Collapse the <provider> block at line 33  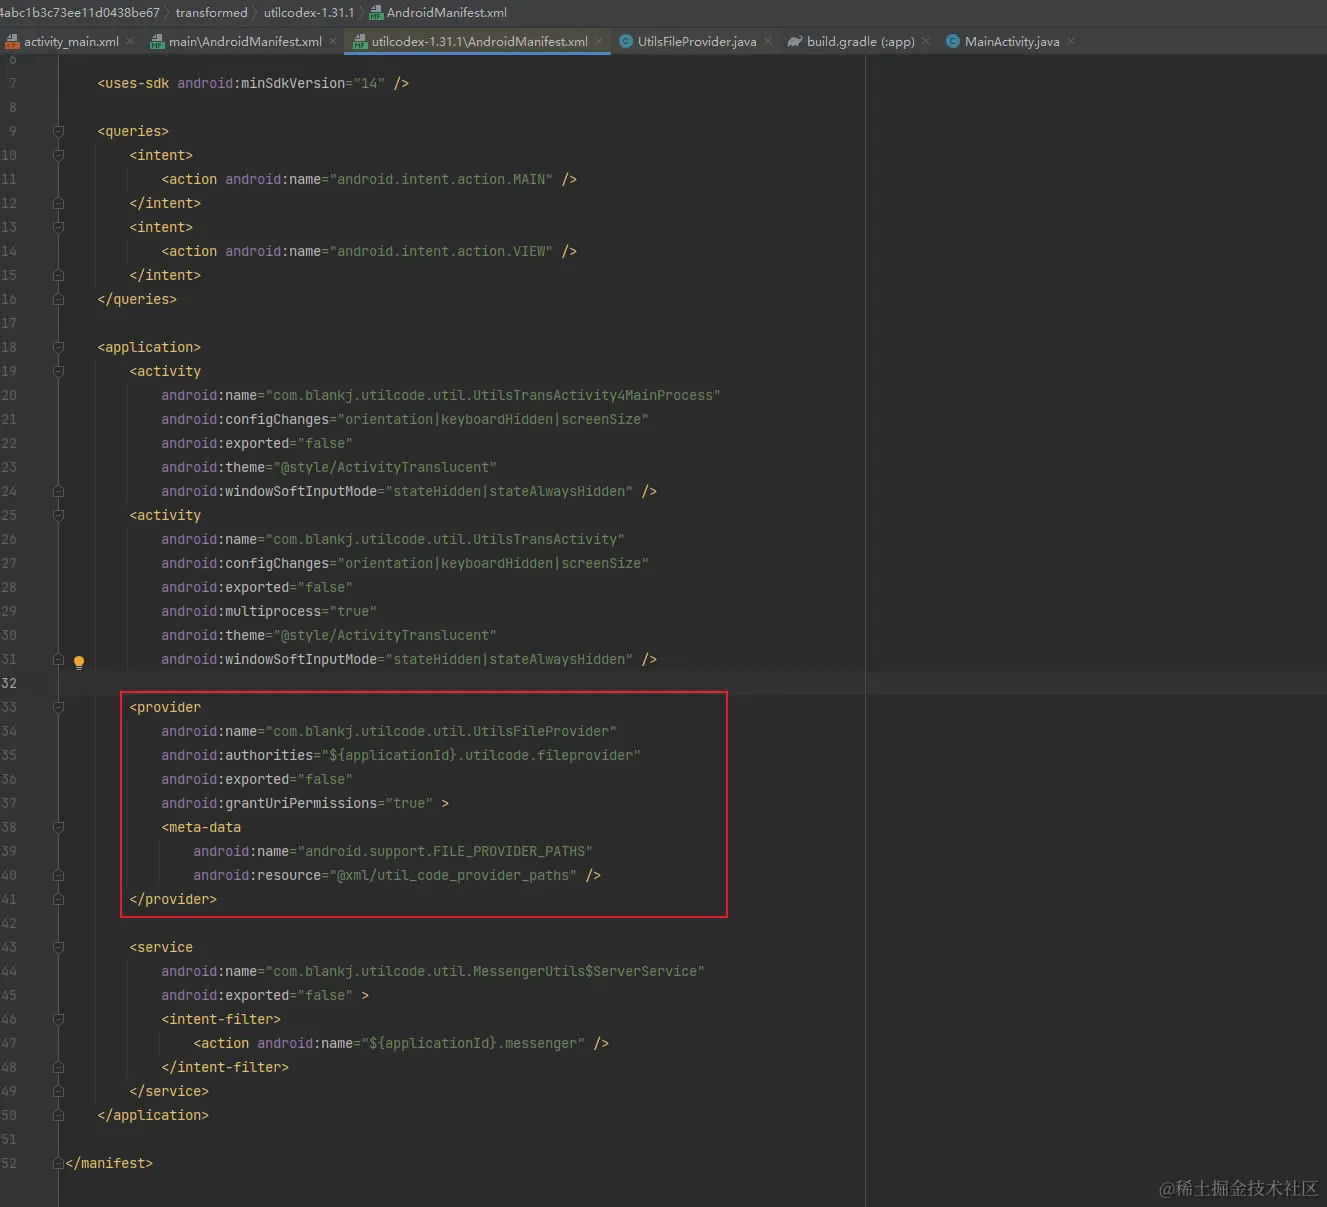pos(58,707)
